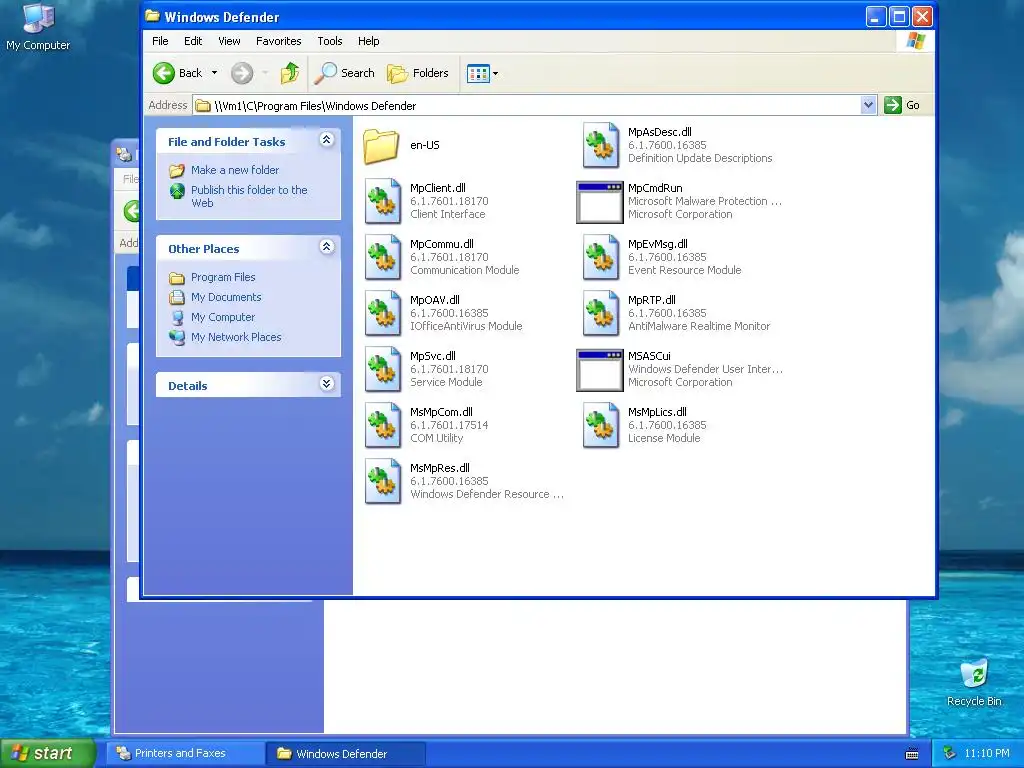Click Windows Defender taskbar button

345,754
